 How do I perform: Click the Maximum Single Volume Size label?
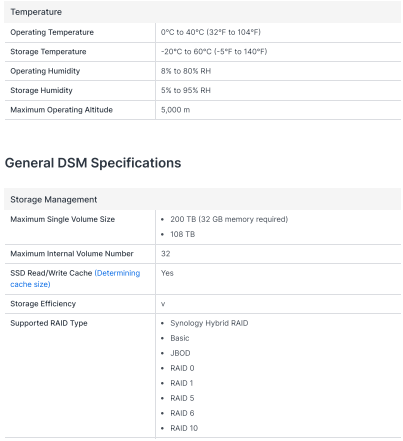(x=63, y=219)
